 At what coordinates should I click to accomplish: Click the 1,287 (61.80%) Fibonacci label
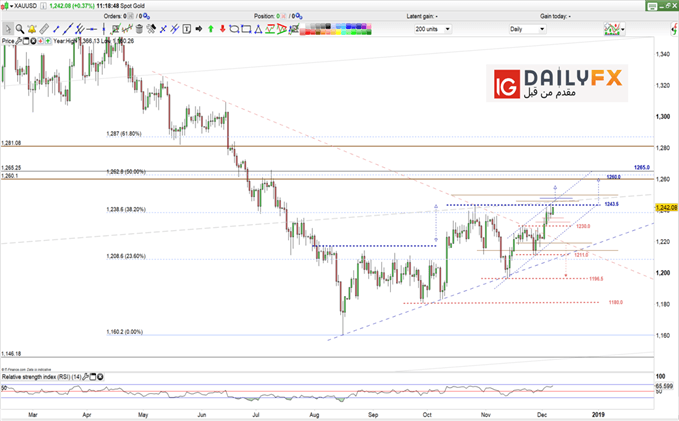tap(124, 134)
